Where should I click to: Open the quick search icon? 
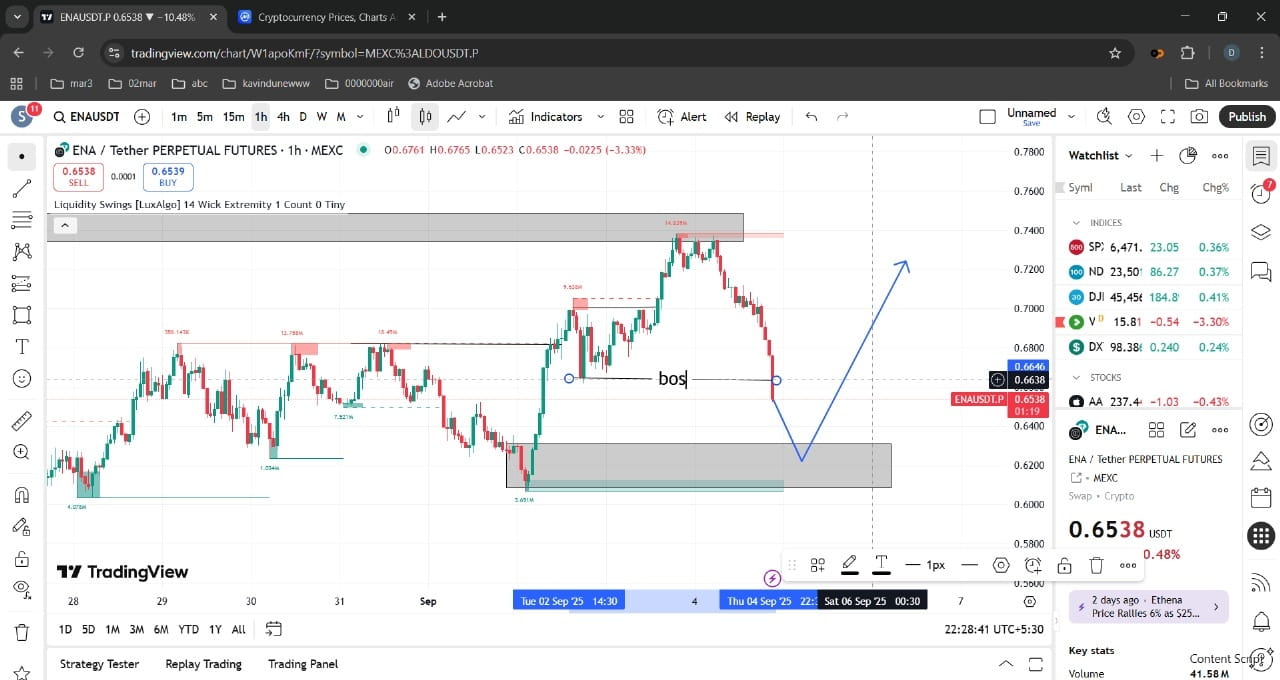(x=1105, y=117)
